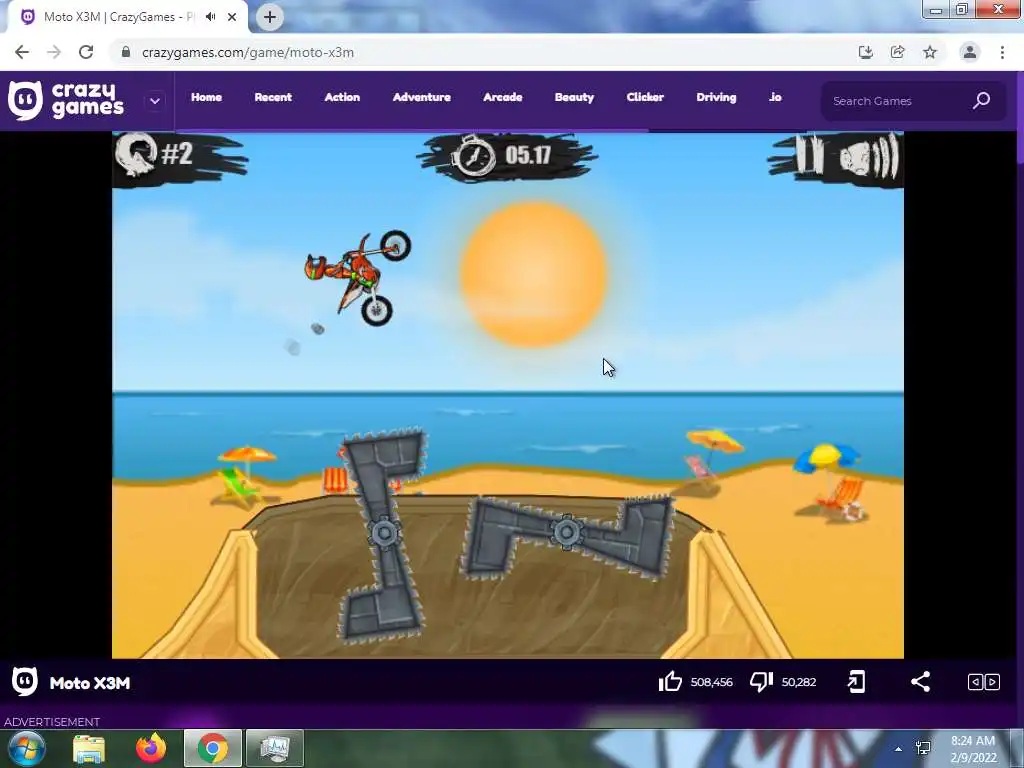Open the Adventure category
This screenshot has height=768, width=1024.
422,97
